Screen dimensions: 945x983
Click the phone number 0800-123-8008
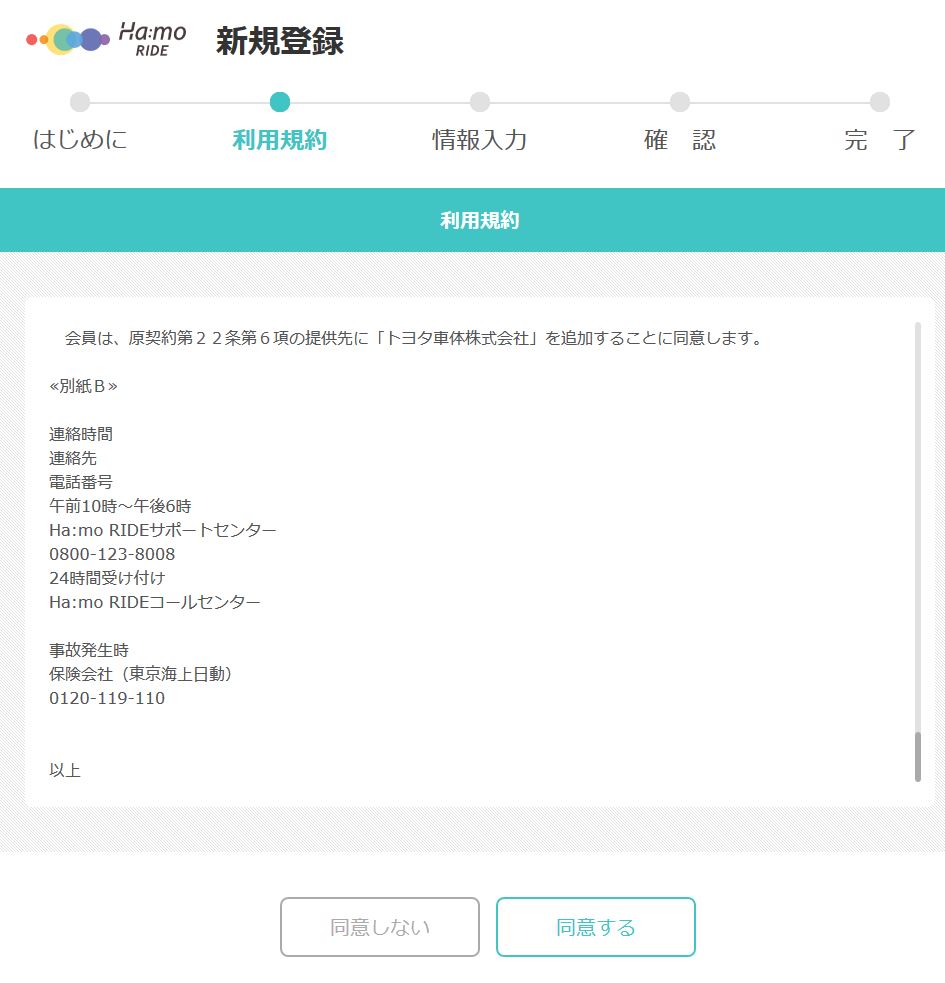tap(112, 554)
